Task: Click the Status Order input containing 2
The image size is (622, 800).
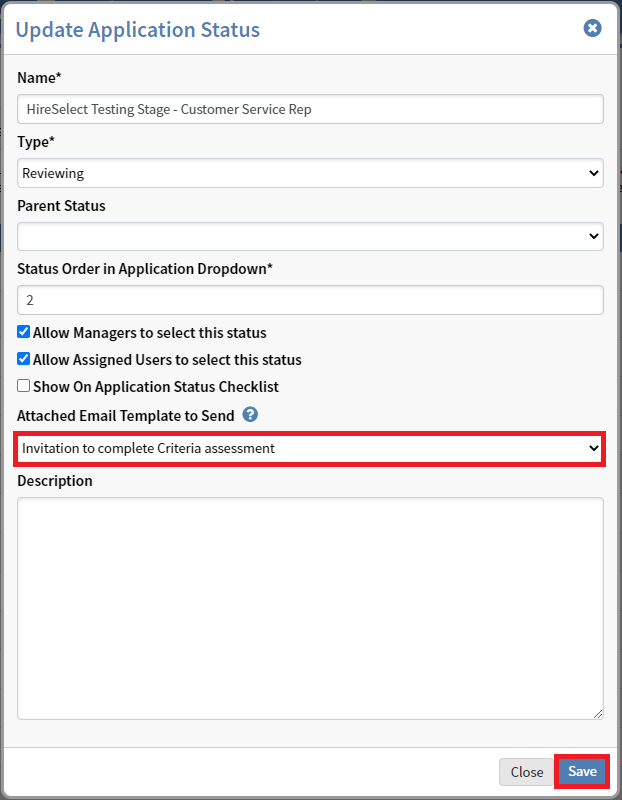Action: point(310,299)
